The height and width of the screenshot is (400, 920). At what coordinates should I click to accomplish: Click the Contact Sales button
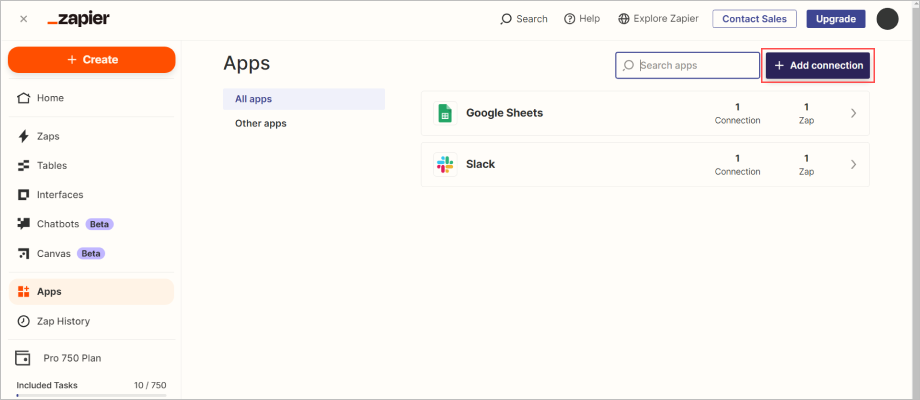755,19
